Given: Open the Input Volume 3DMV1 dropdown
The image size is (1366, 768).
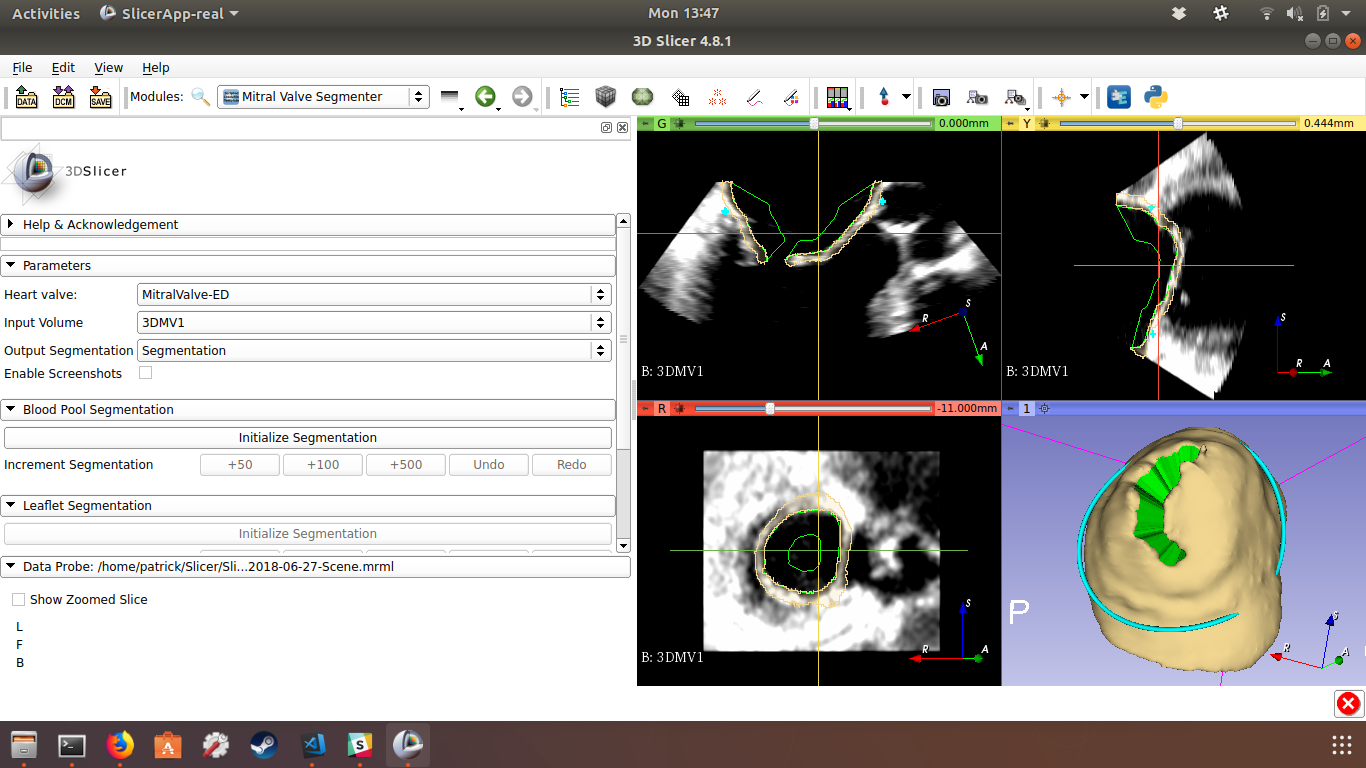Looking at the screenshot, I should click(374, 323).
